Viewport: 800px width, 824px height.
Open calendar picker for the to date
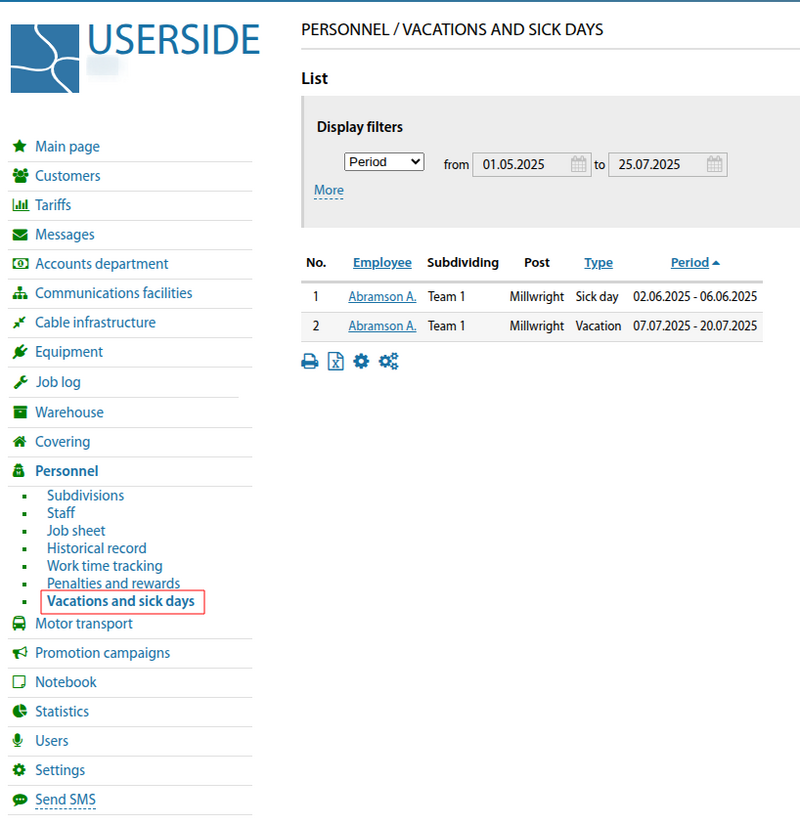pyautogui.click(x=714, y=165)
